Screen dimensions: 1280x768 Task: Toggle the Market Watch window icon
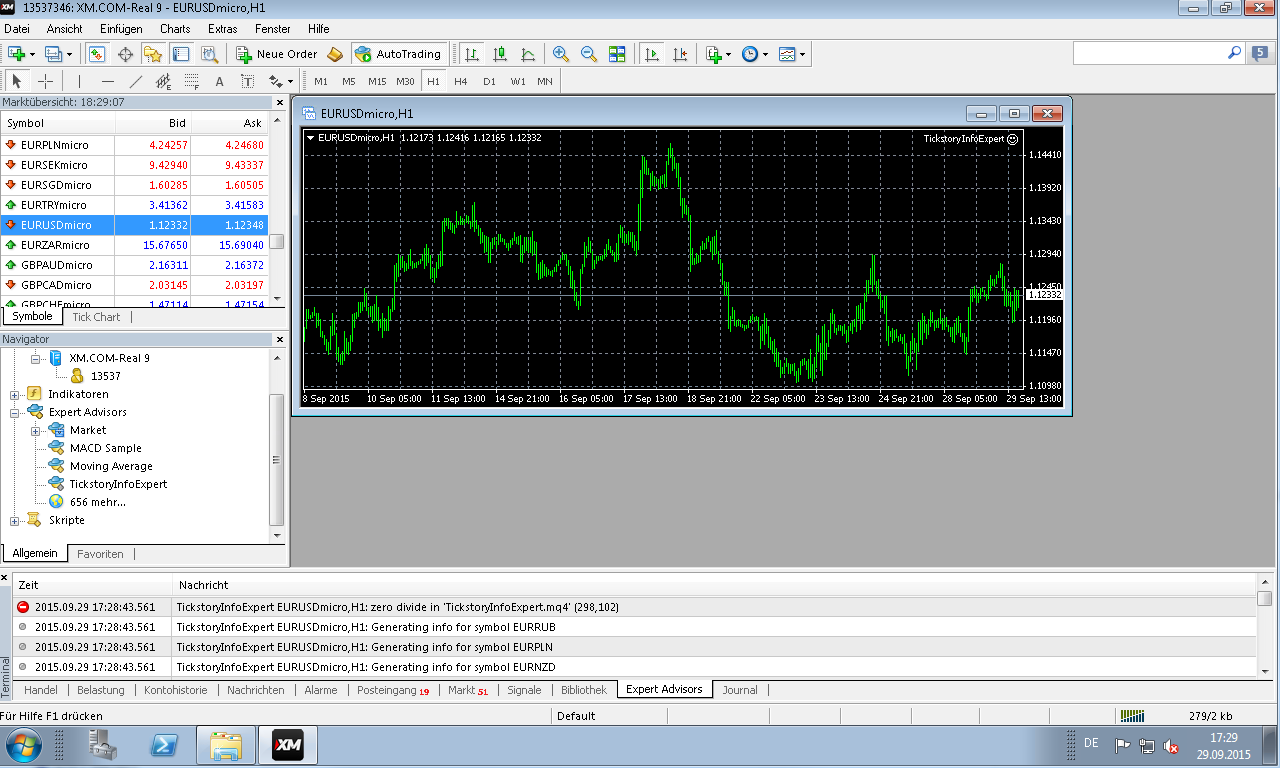pyautogui.click(x=97, y=54)
